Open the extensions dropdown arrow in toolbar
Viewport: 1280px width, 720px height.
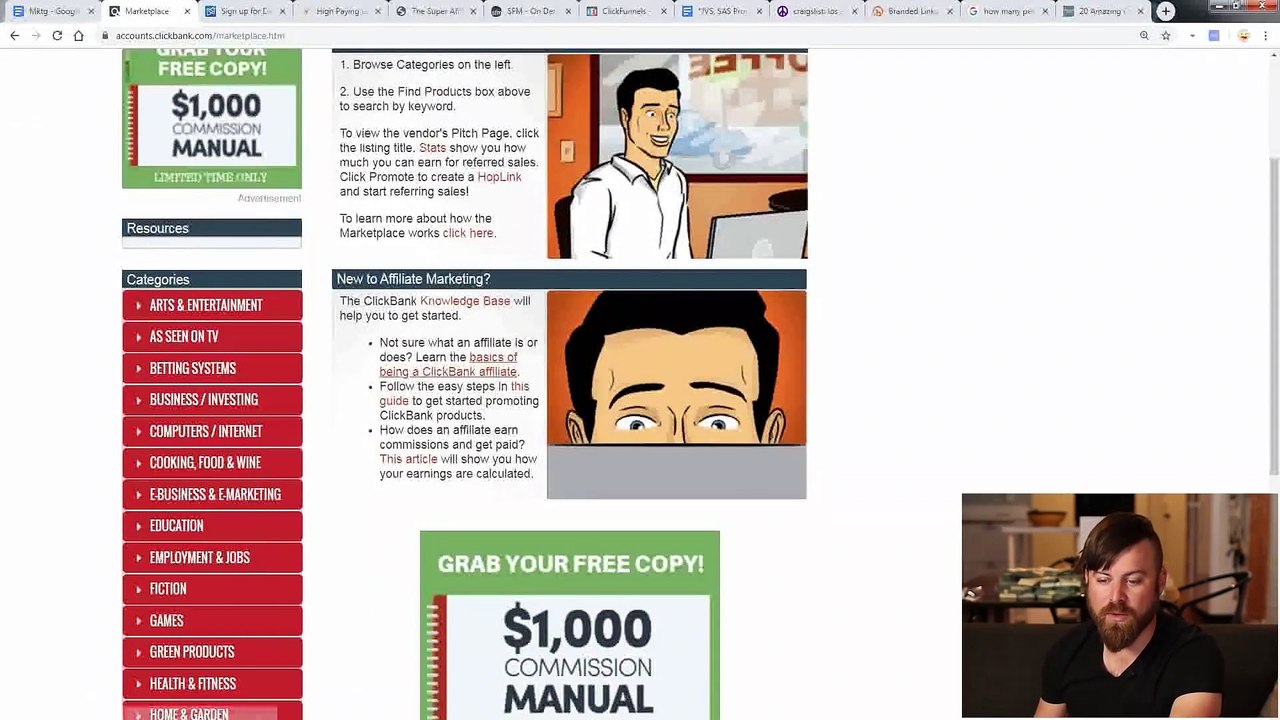click(1192, 35)
